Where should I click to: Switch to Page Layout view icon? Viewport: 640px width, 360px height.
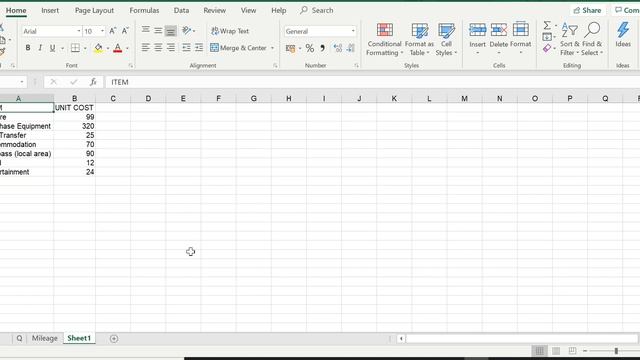[x=556, y=351]
